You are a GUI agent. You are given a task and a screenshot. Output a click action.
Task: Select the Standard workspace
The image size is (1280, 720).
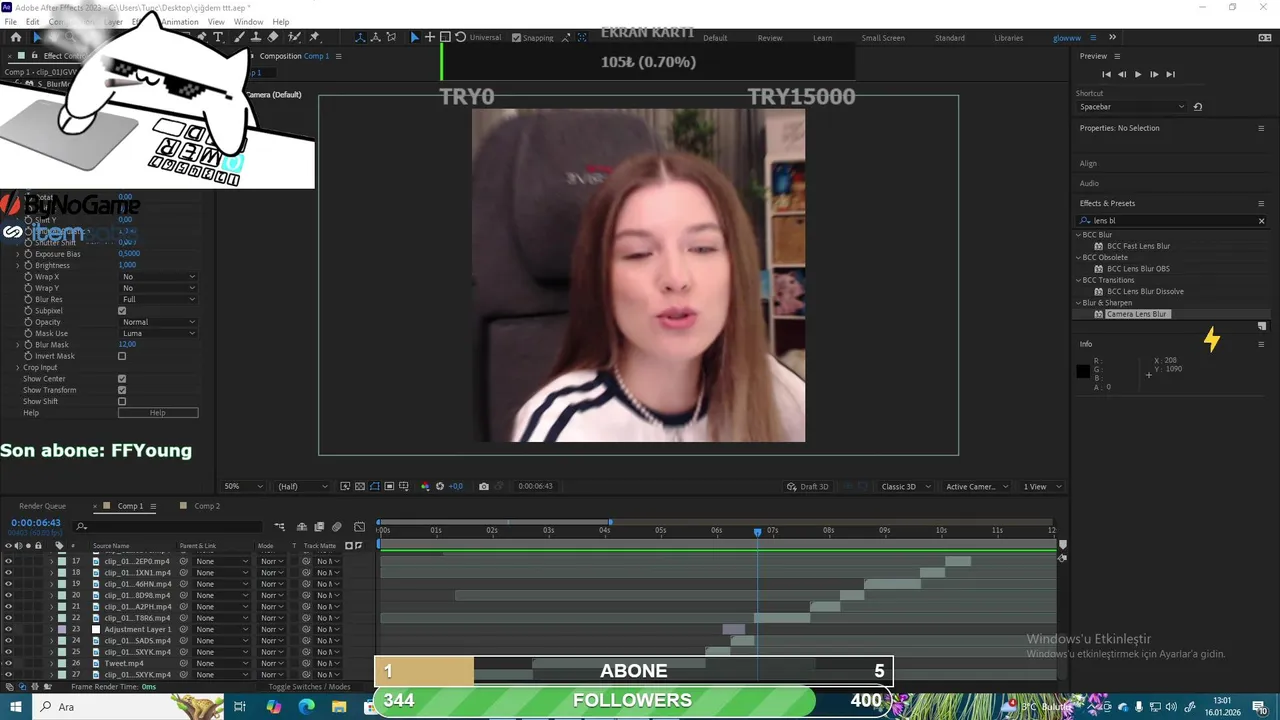click(x=950, y=38)
